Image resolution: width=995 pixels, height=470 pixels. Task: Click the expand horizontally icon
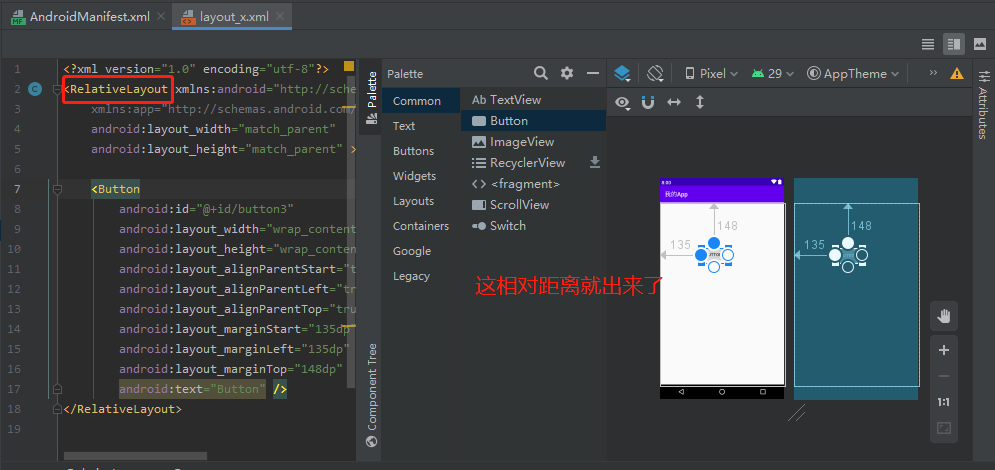click(x=674, y=102)
